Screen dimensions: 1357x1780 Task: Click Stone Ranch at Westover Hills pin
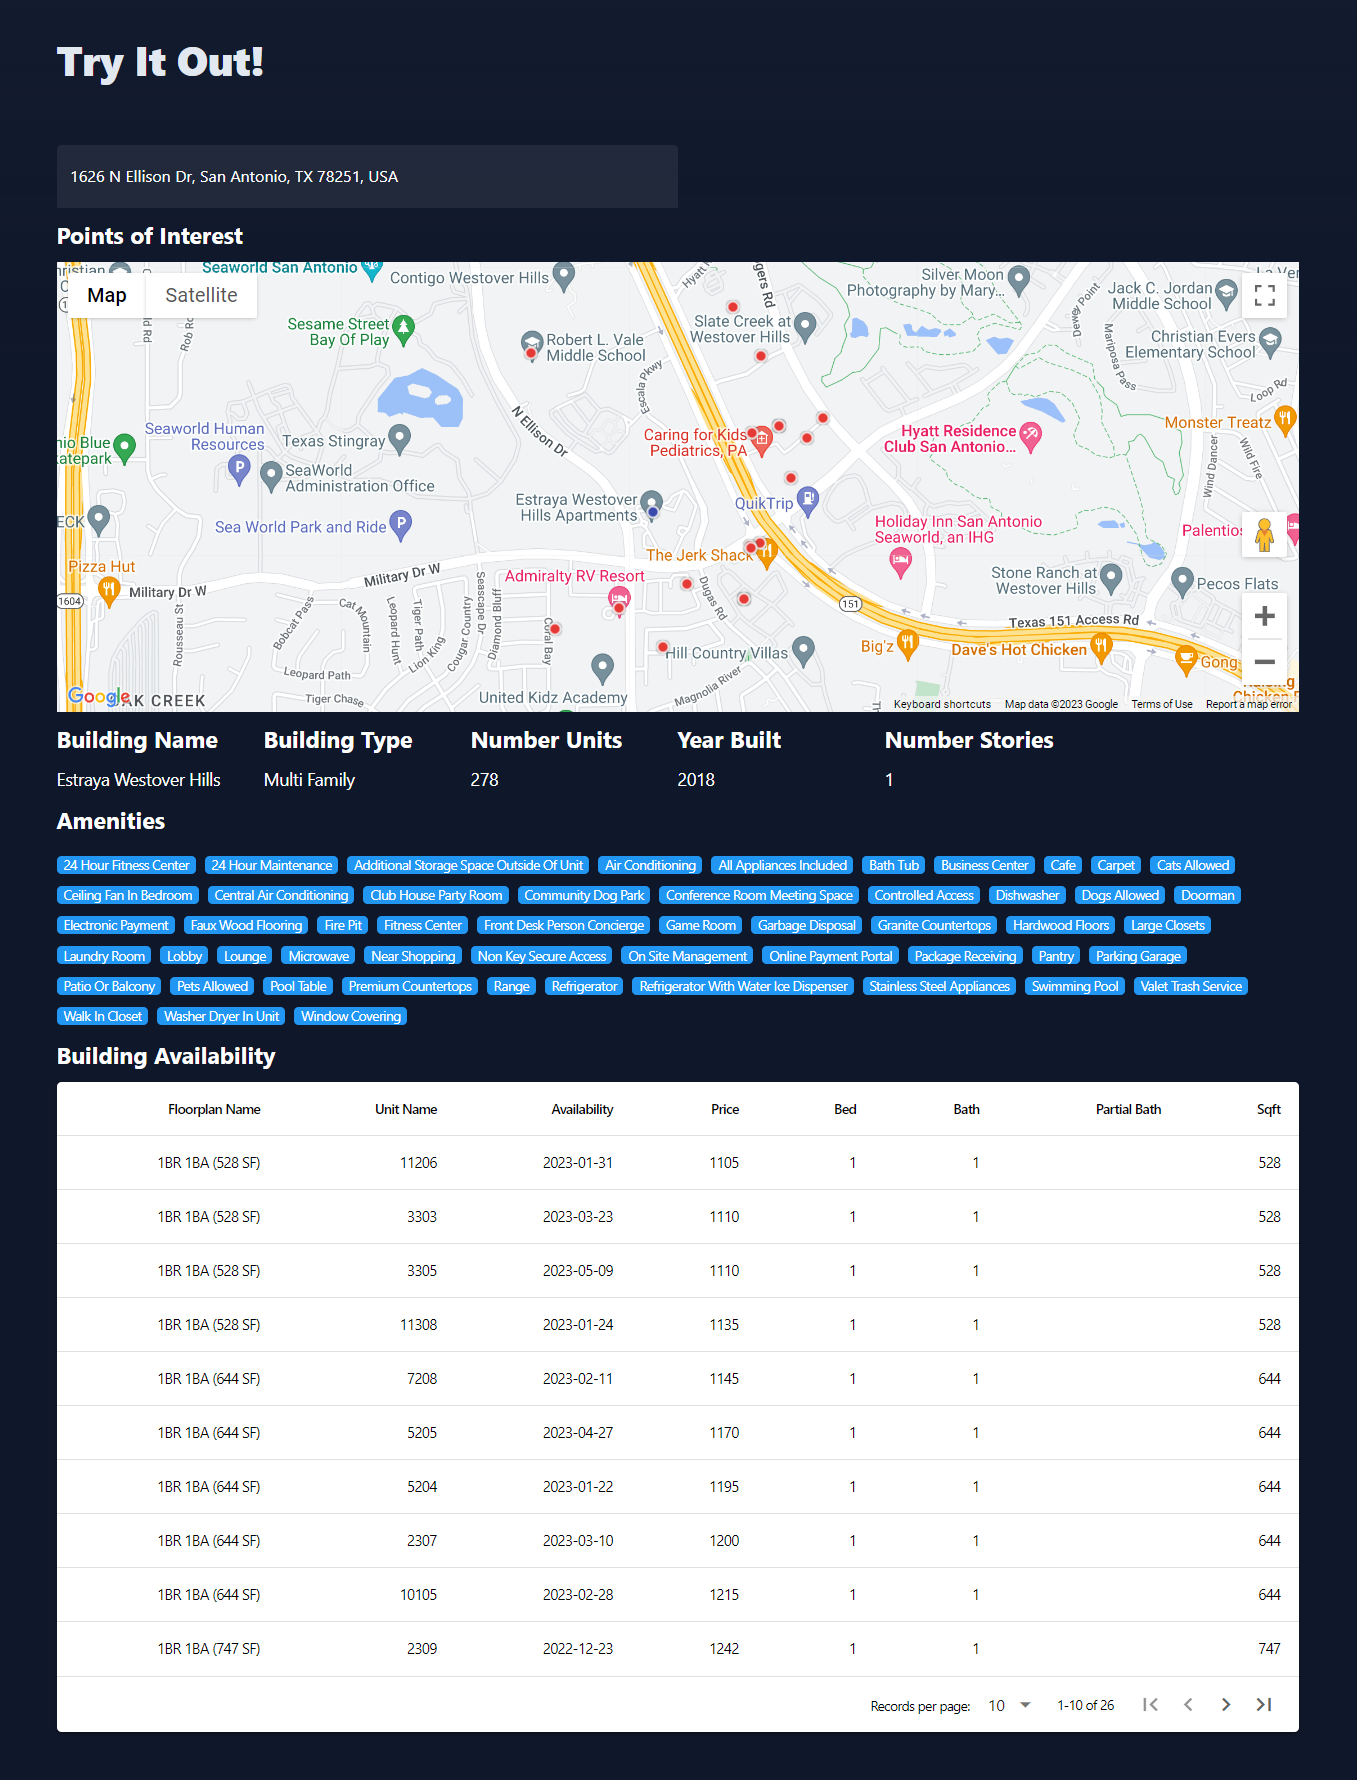[1110, 577]
